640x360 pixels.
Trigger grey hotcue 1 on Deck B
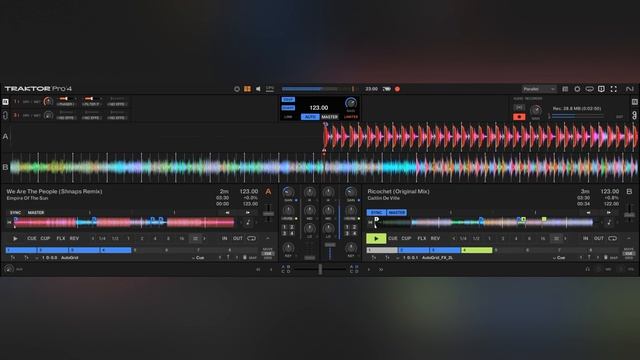coord(382,250)
